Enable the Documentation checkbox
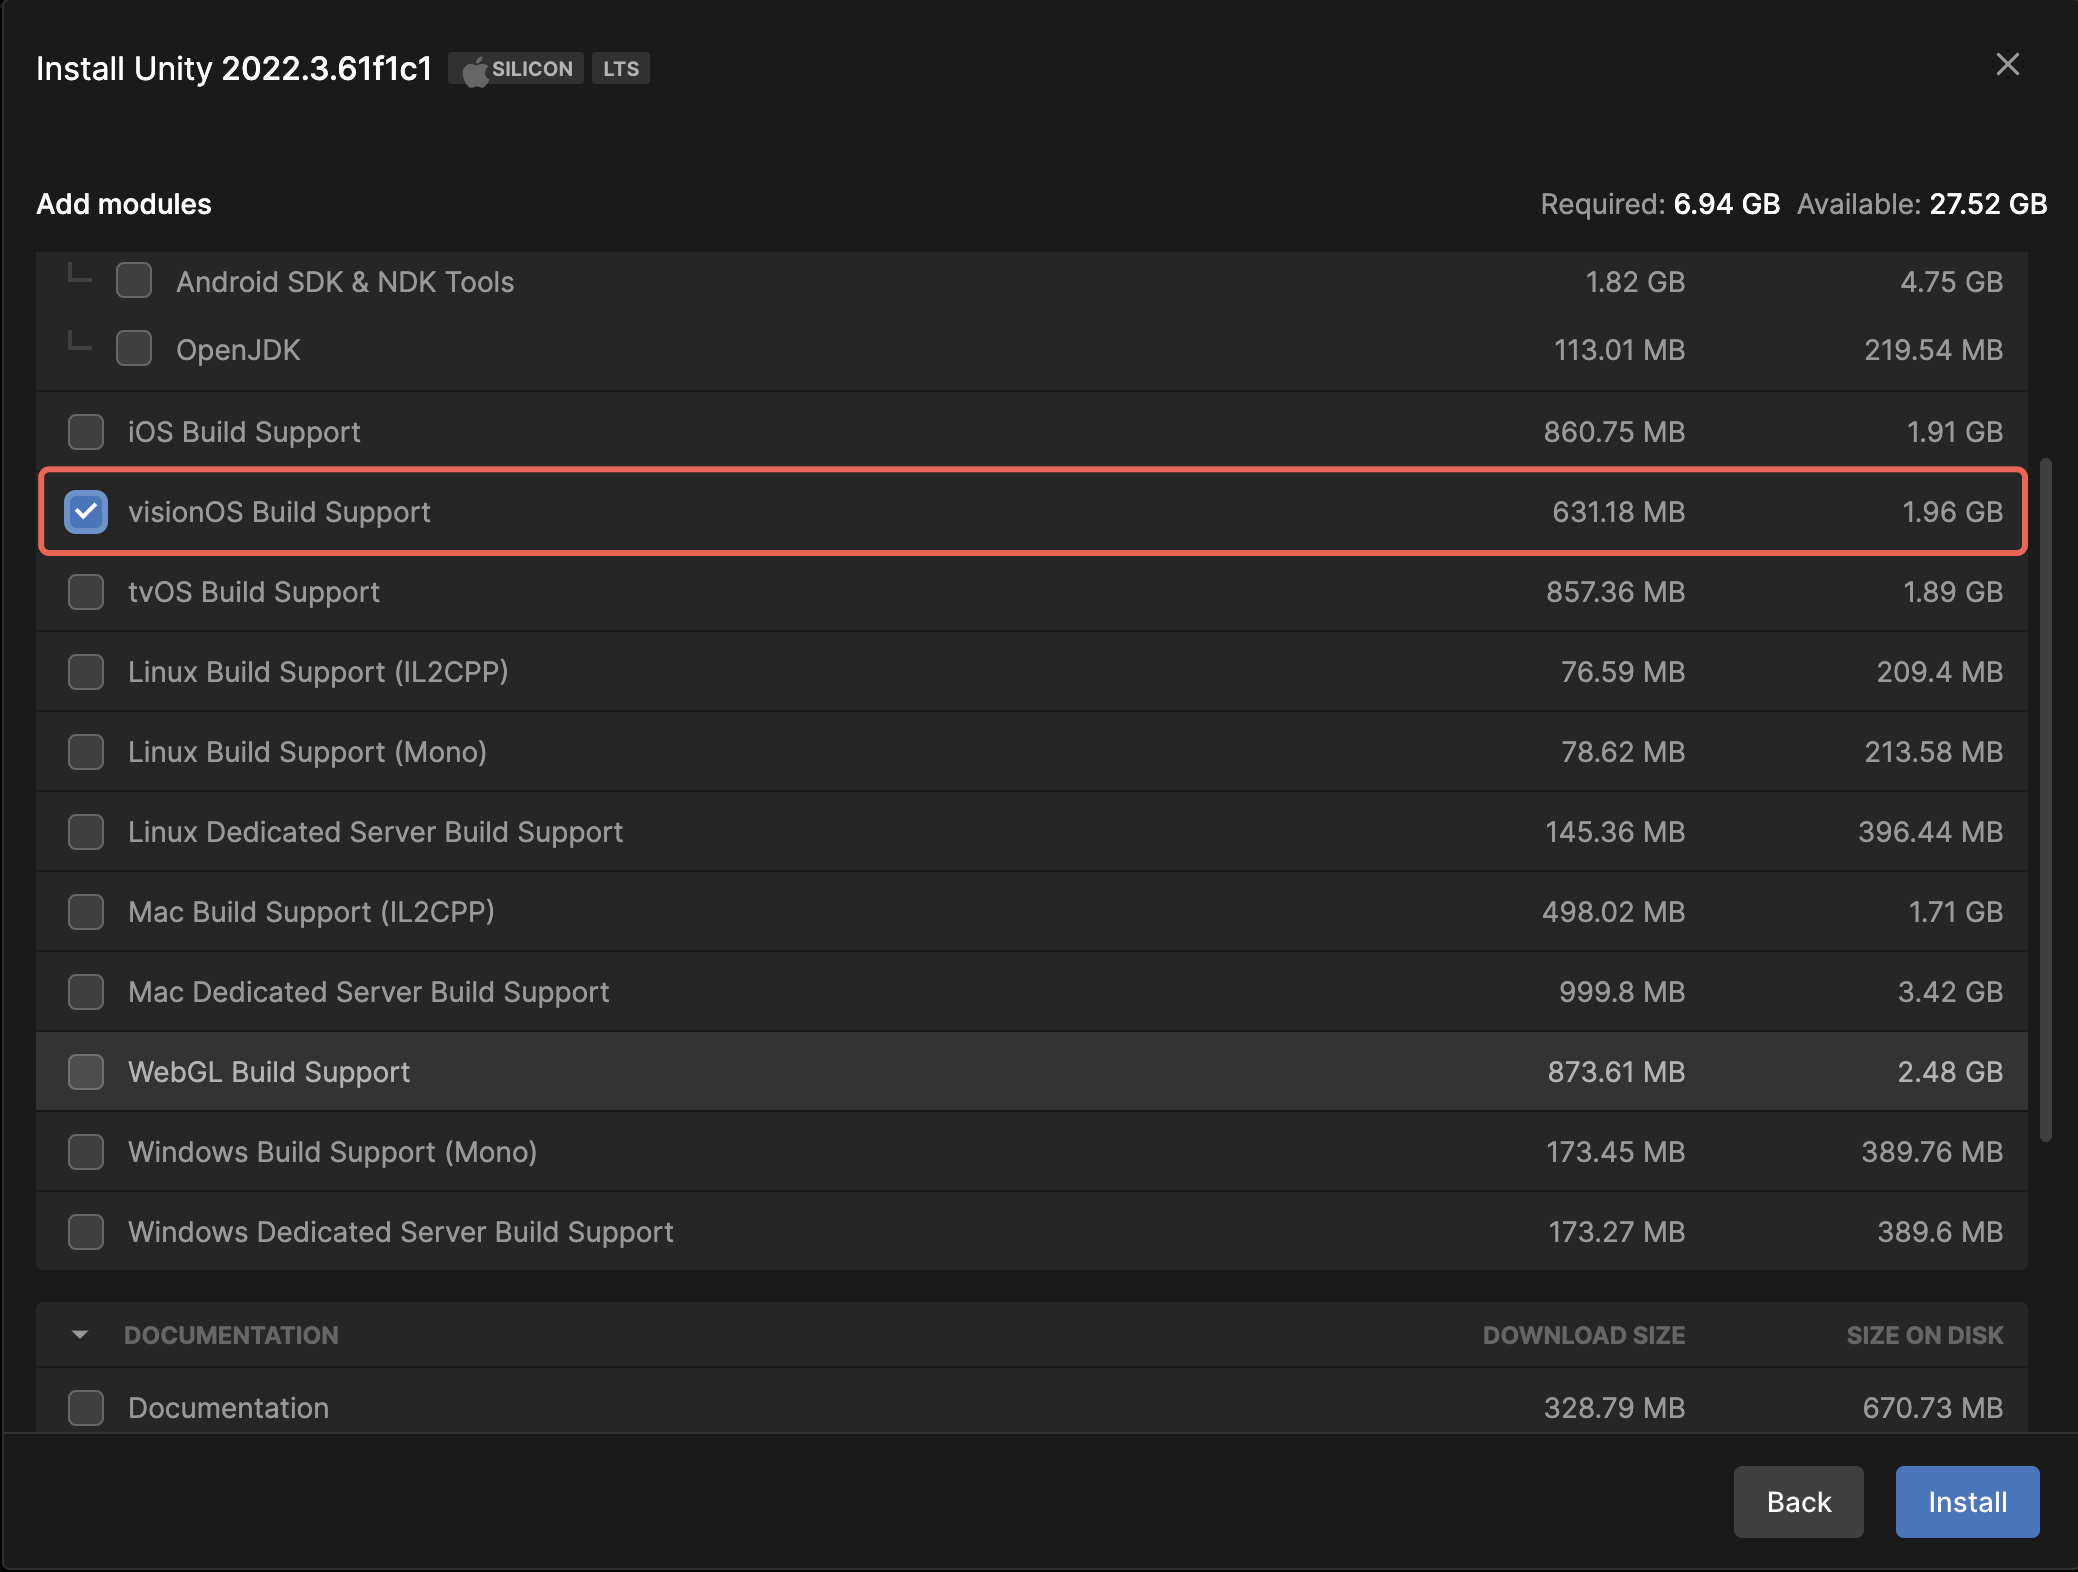 [x=86, y=1408]
